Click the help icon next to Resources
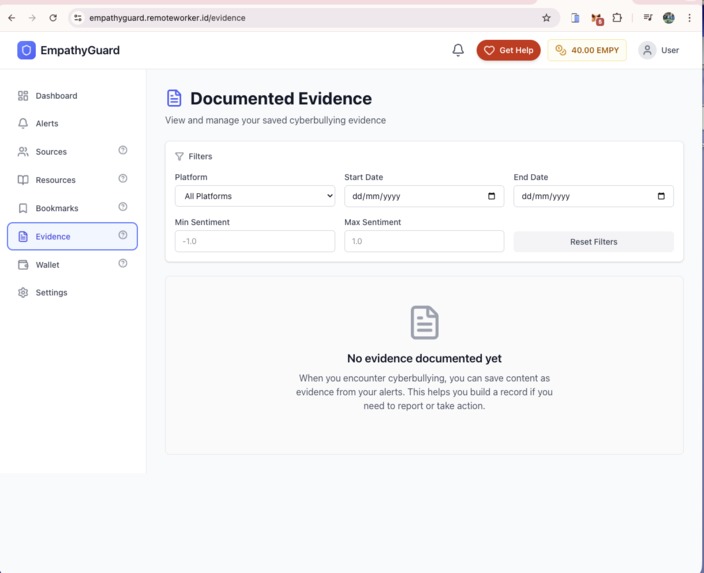Viewport: 704px width, 573px height. tap(123, 178)
